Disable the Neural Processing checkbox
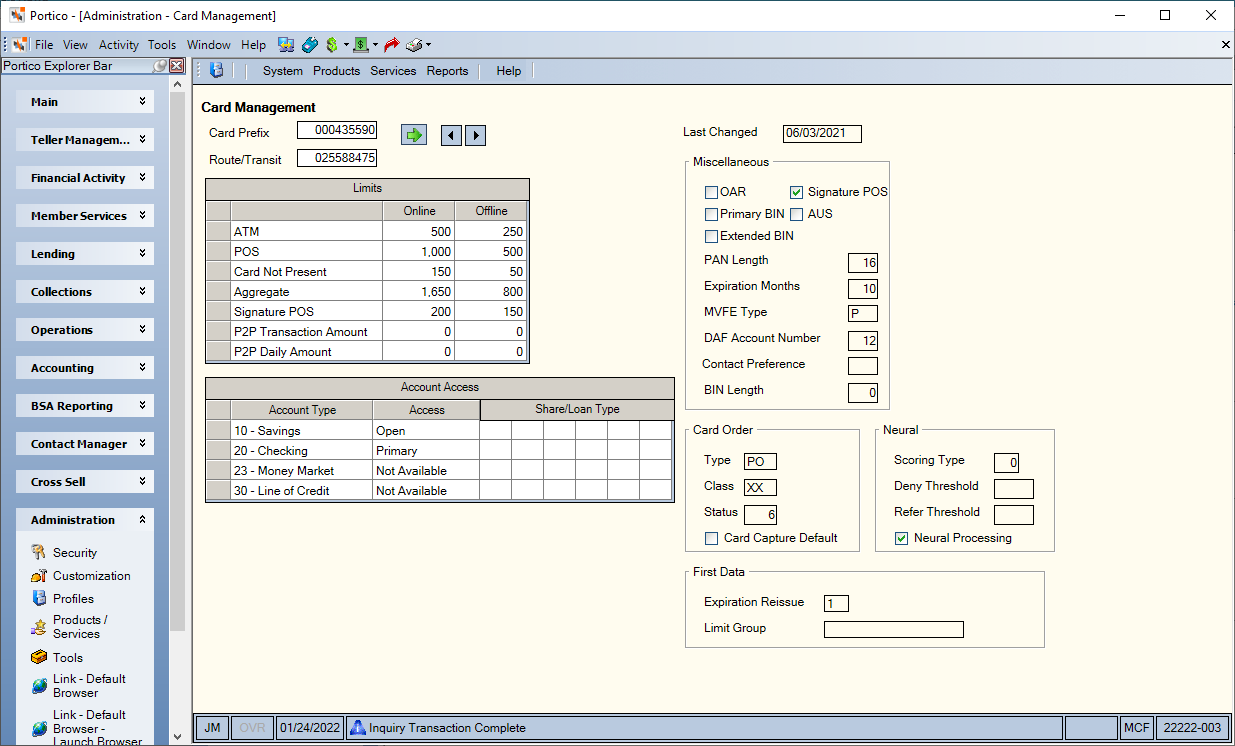1235x746 pixels. click(901, 538)
